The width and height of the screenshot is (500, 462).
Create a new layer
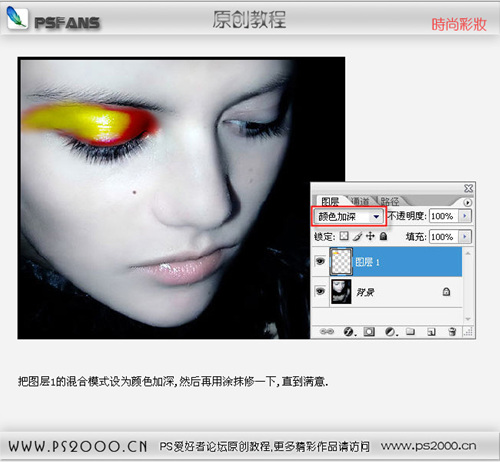(x=431, y=332)
